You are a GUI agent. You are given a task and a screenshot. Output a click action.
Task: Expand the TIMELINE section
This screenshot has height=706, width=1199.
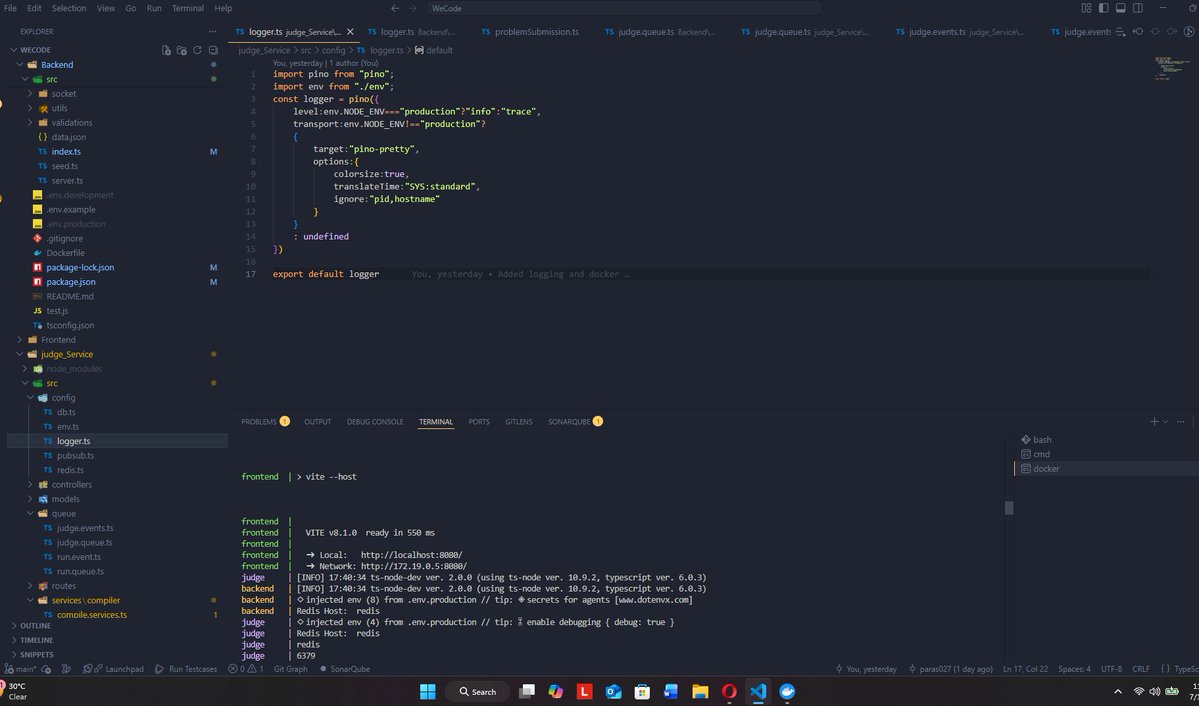pos(118,640)
